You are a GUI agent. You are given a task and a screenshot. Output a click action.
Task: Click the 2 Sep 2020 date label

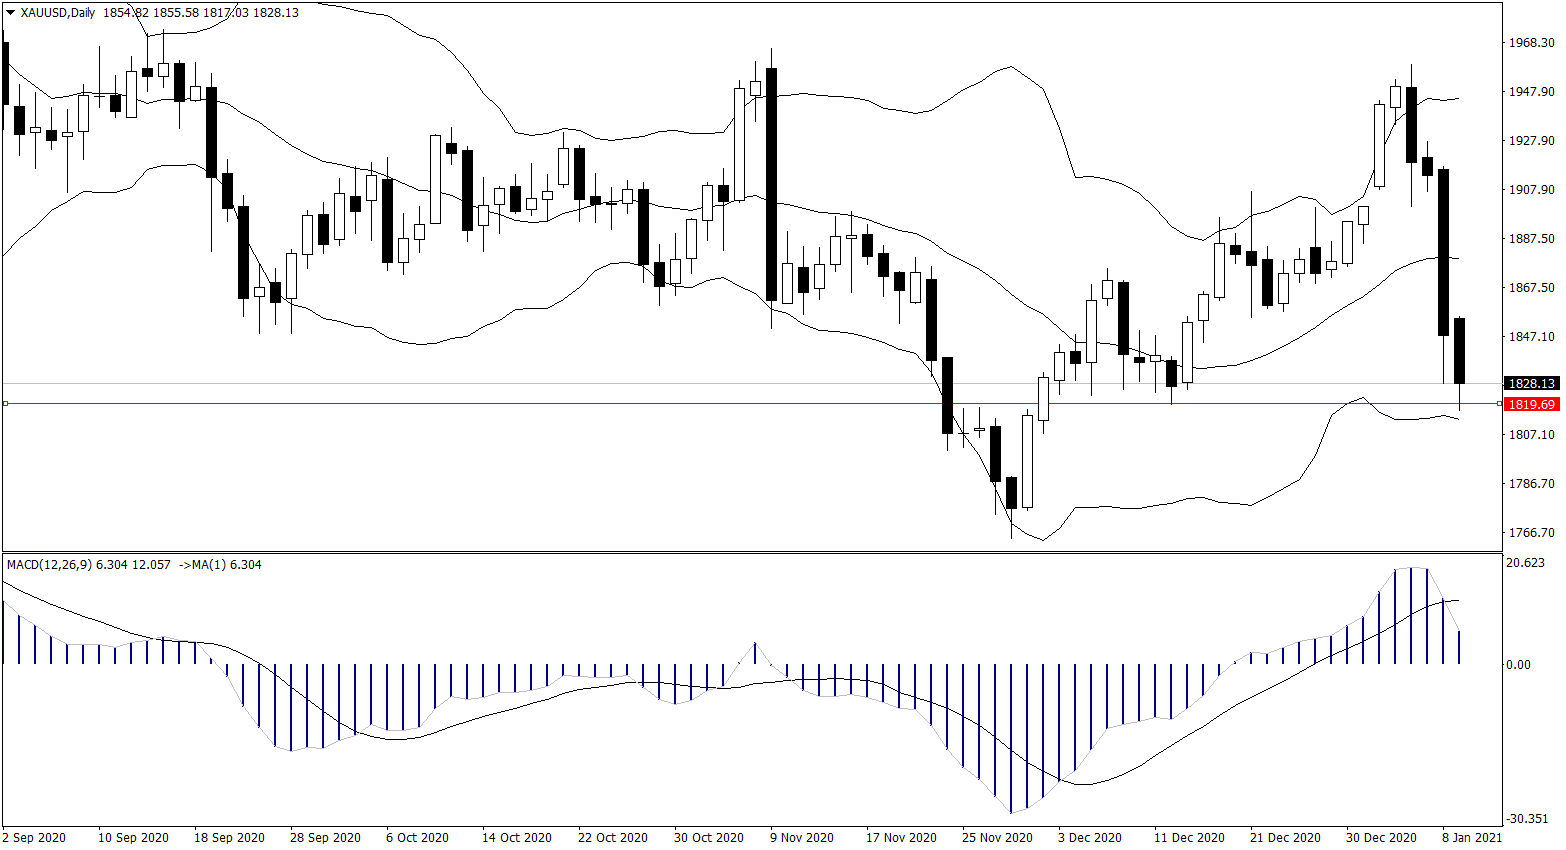[x=34, y=838]
